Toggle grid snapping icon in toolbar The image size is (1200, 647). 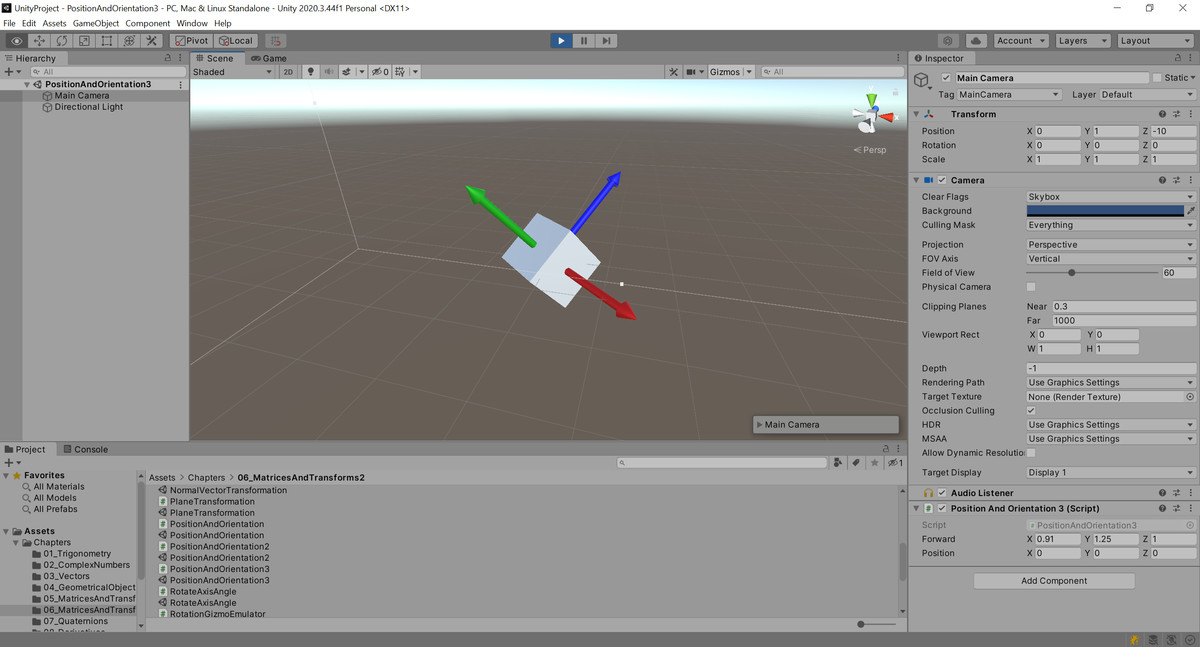click(x=277, y=41)
